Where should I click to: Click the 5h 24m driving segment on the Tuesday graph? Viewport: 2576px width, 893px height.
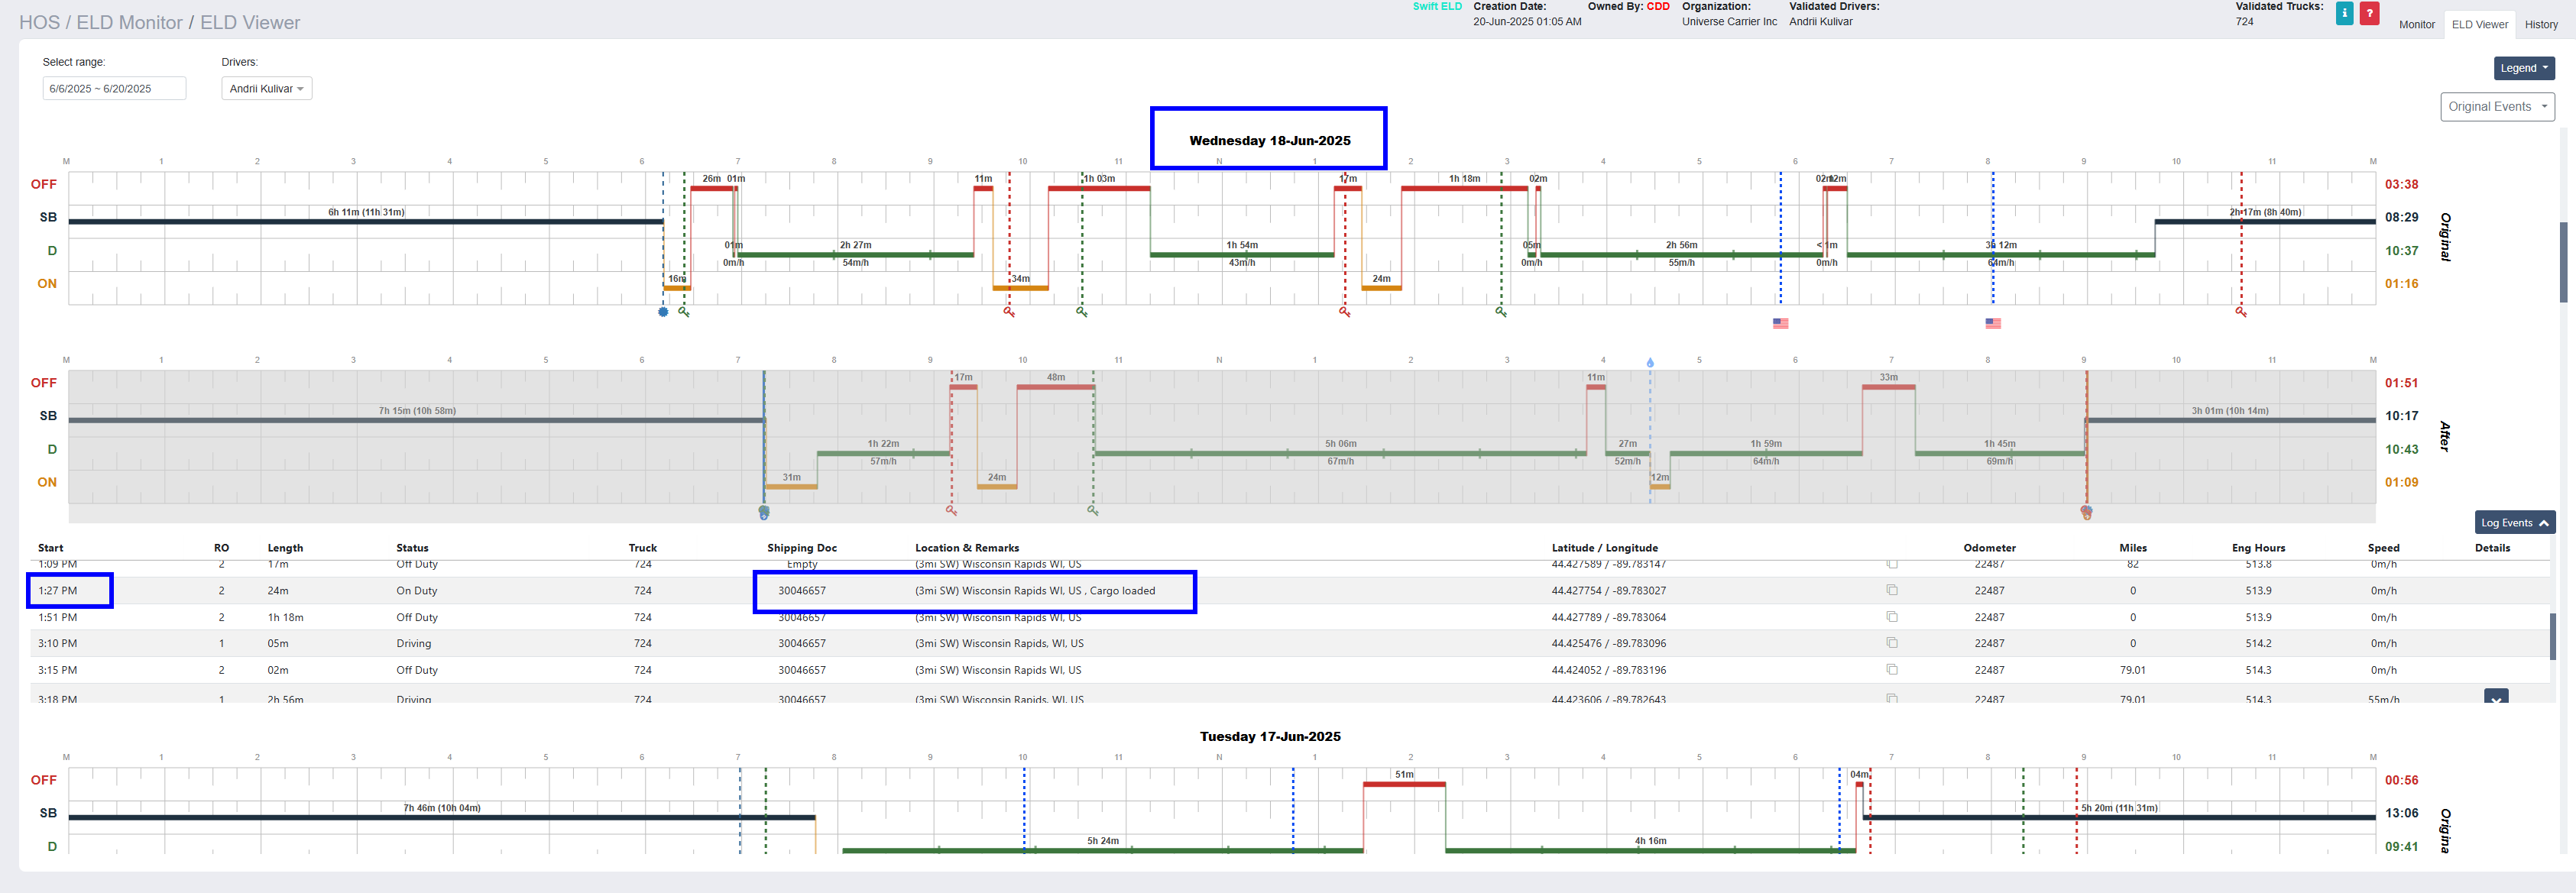pos(1103,850)
